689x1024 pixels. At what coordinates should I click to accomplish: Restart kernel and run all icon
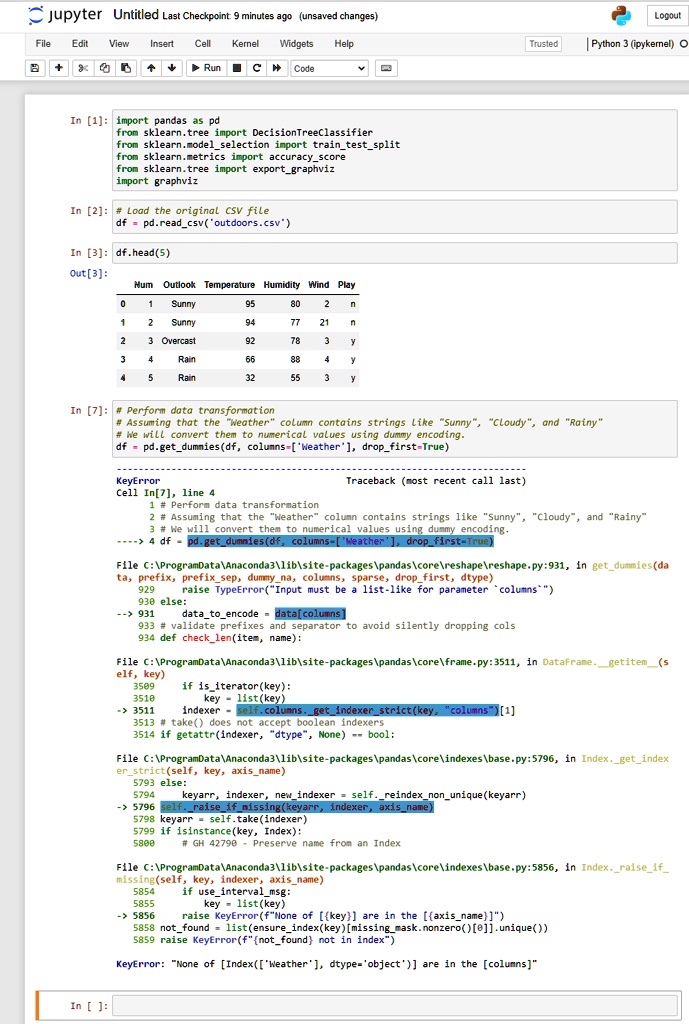pos(277,68)
